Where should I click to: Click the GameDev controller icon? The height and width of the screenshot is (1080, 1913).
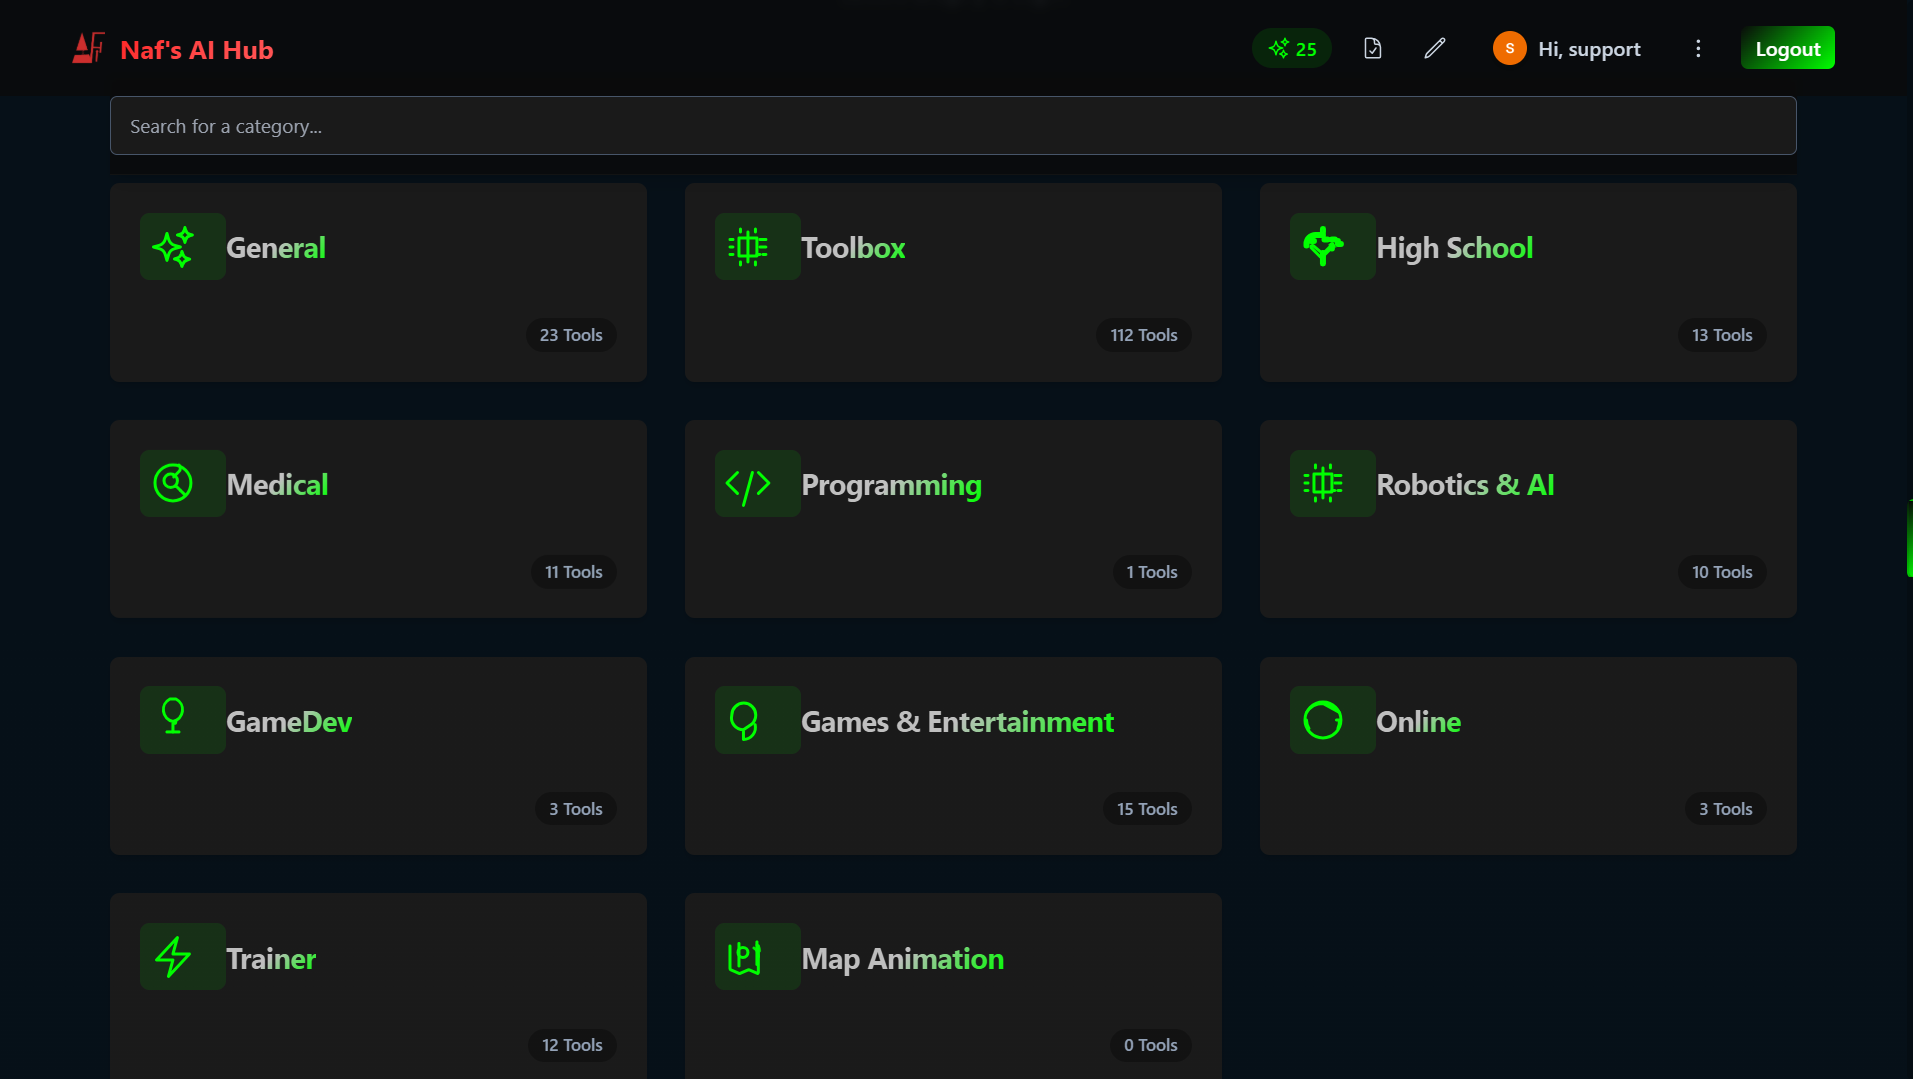[x=181, y=719]
